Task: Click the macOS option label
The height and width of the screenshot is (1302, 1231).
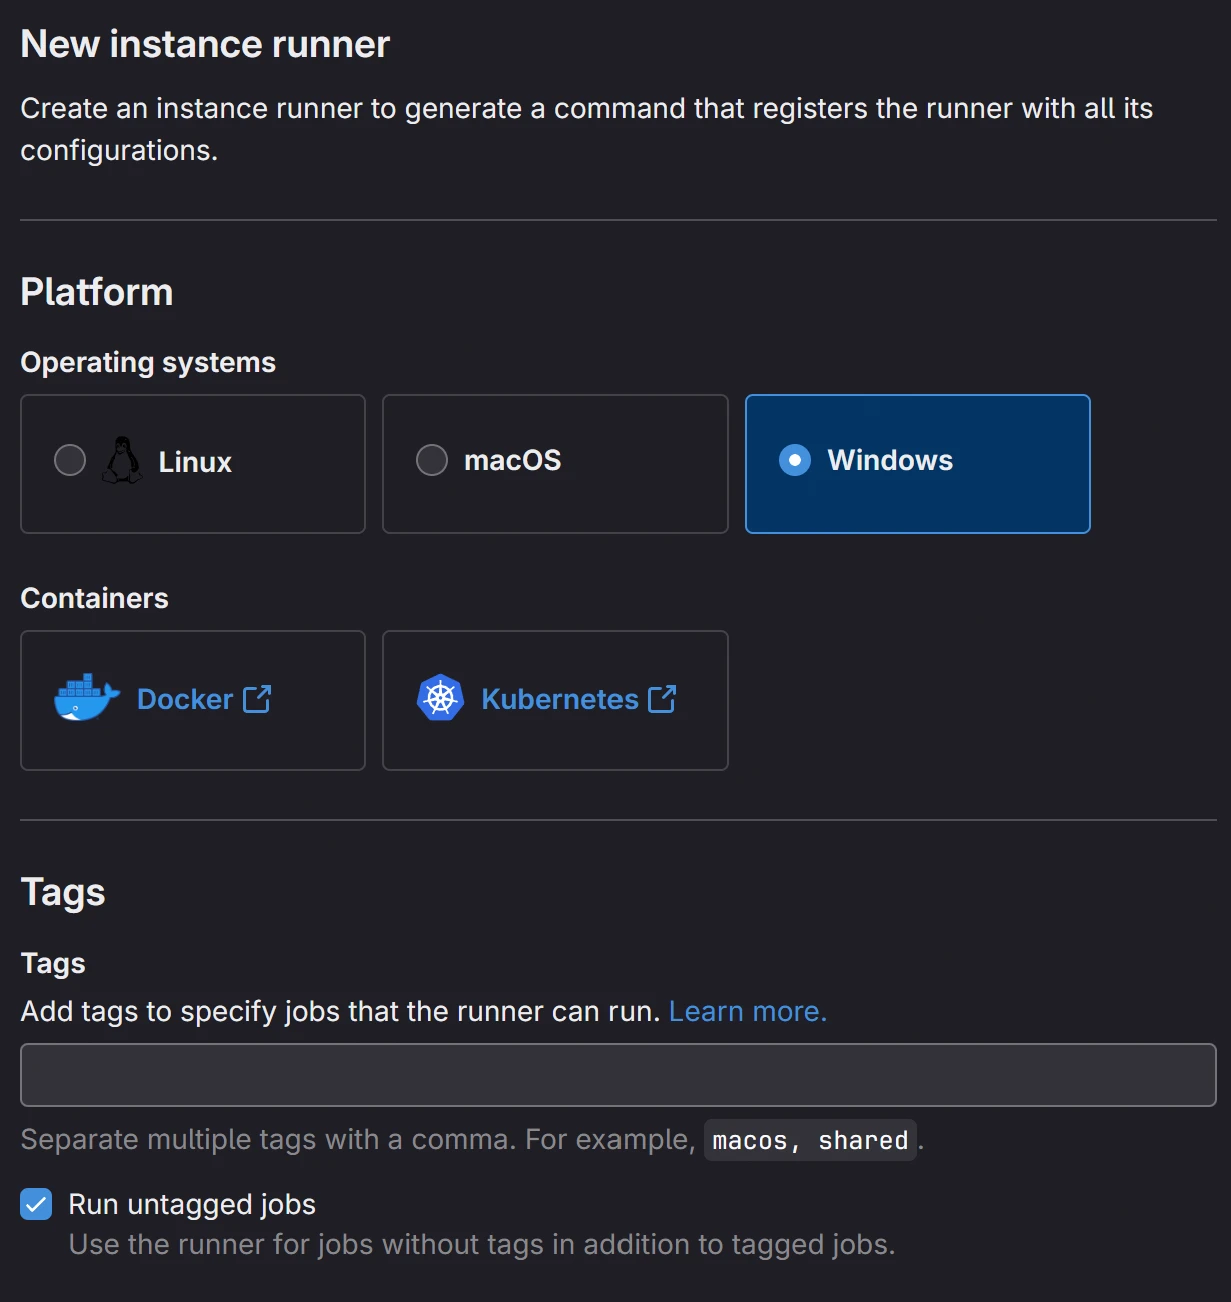Action: [512, 461]
